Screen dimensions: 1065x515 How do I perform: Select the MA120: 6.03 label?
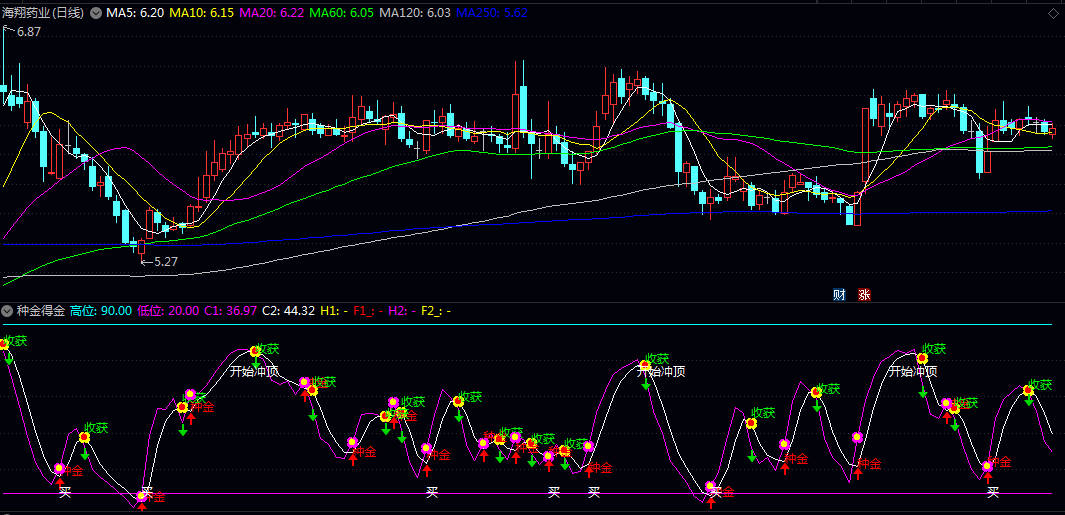[415, 13]
